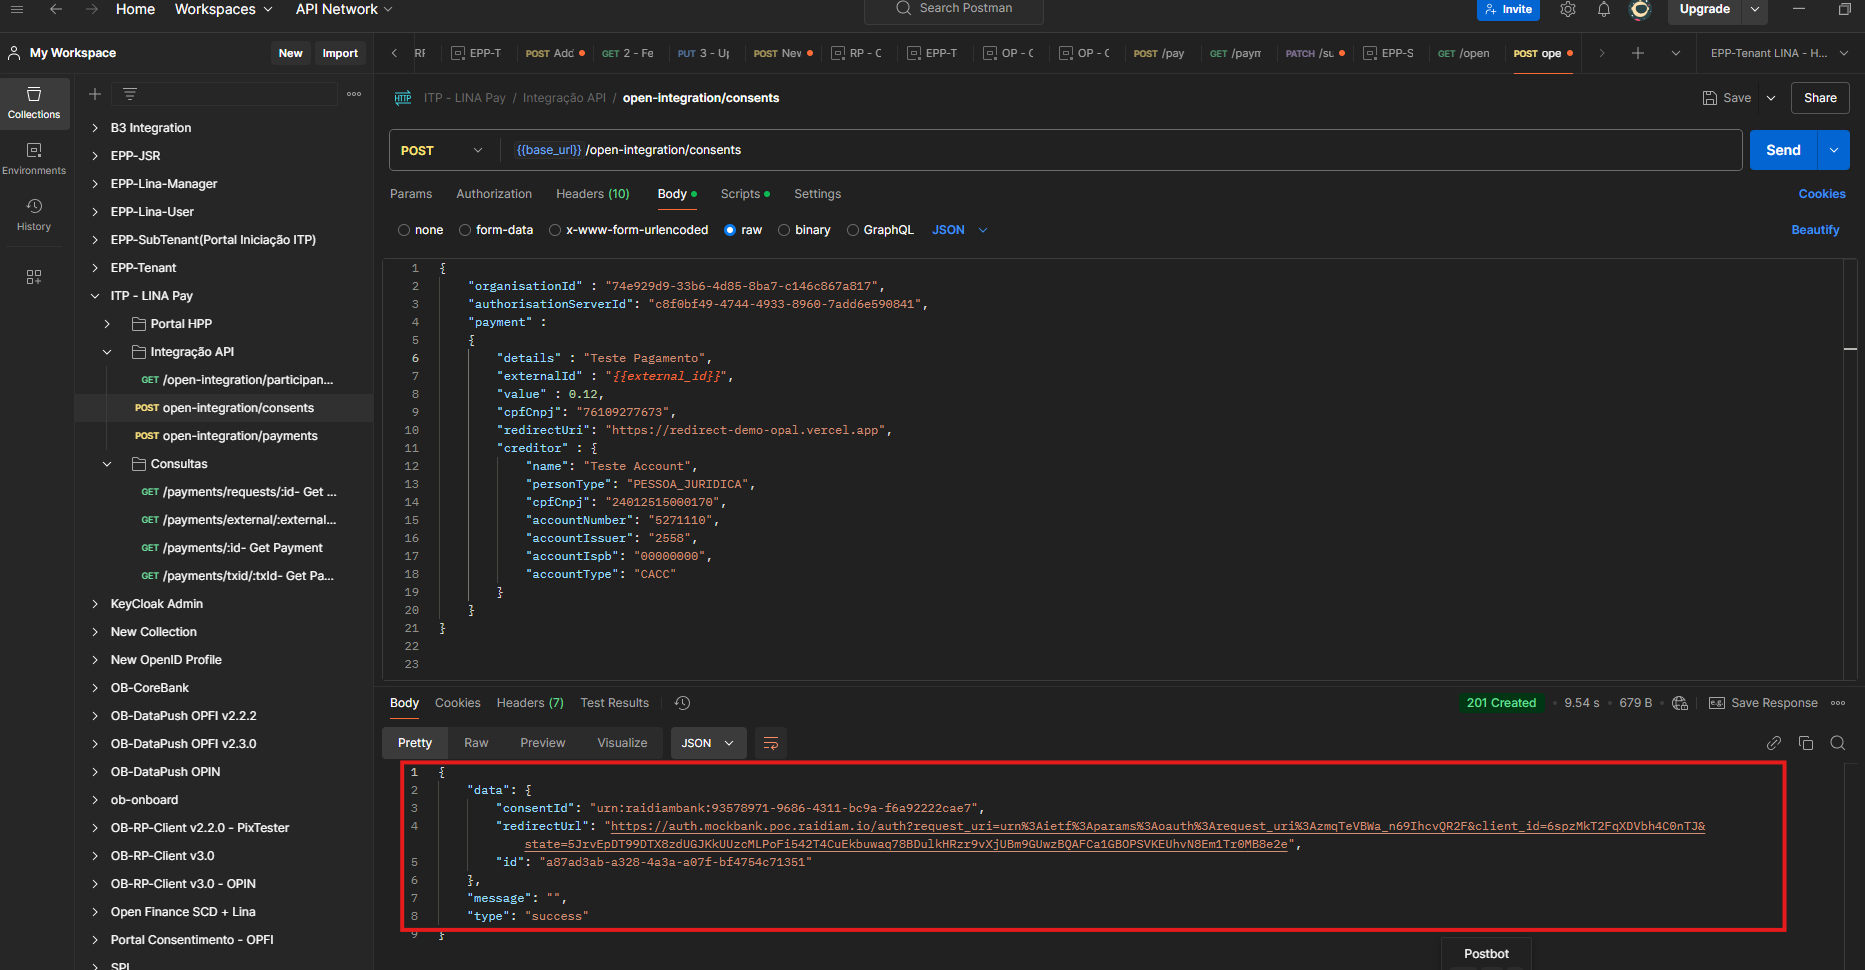View the Test Results response tab
Viewport: 1865px width, 970px height.
coord(614,703)
